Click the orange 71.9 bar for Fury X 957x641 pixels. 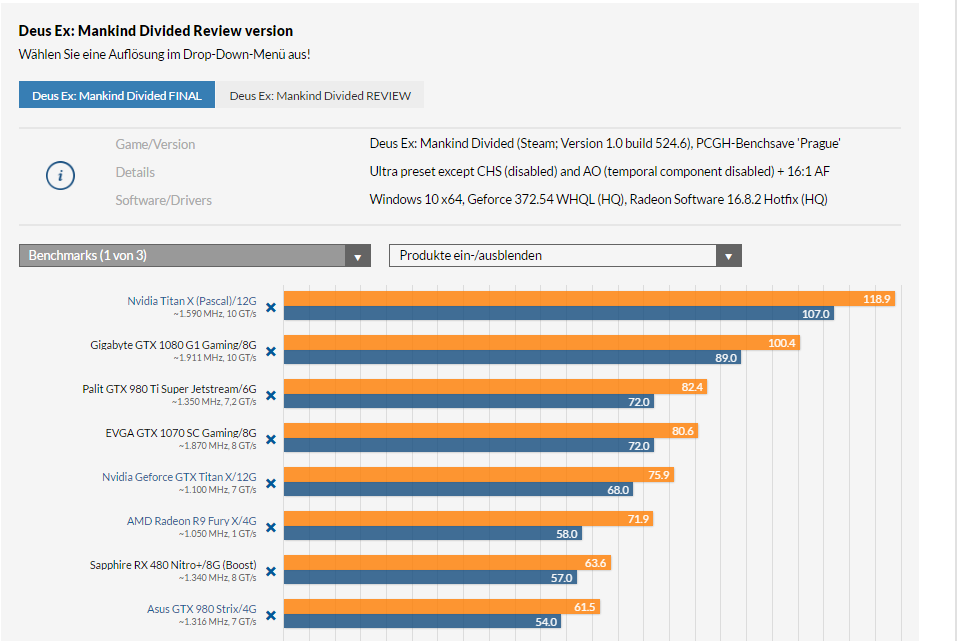468,518
